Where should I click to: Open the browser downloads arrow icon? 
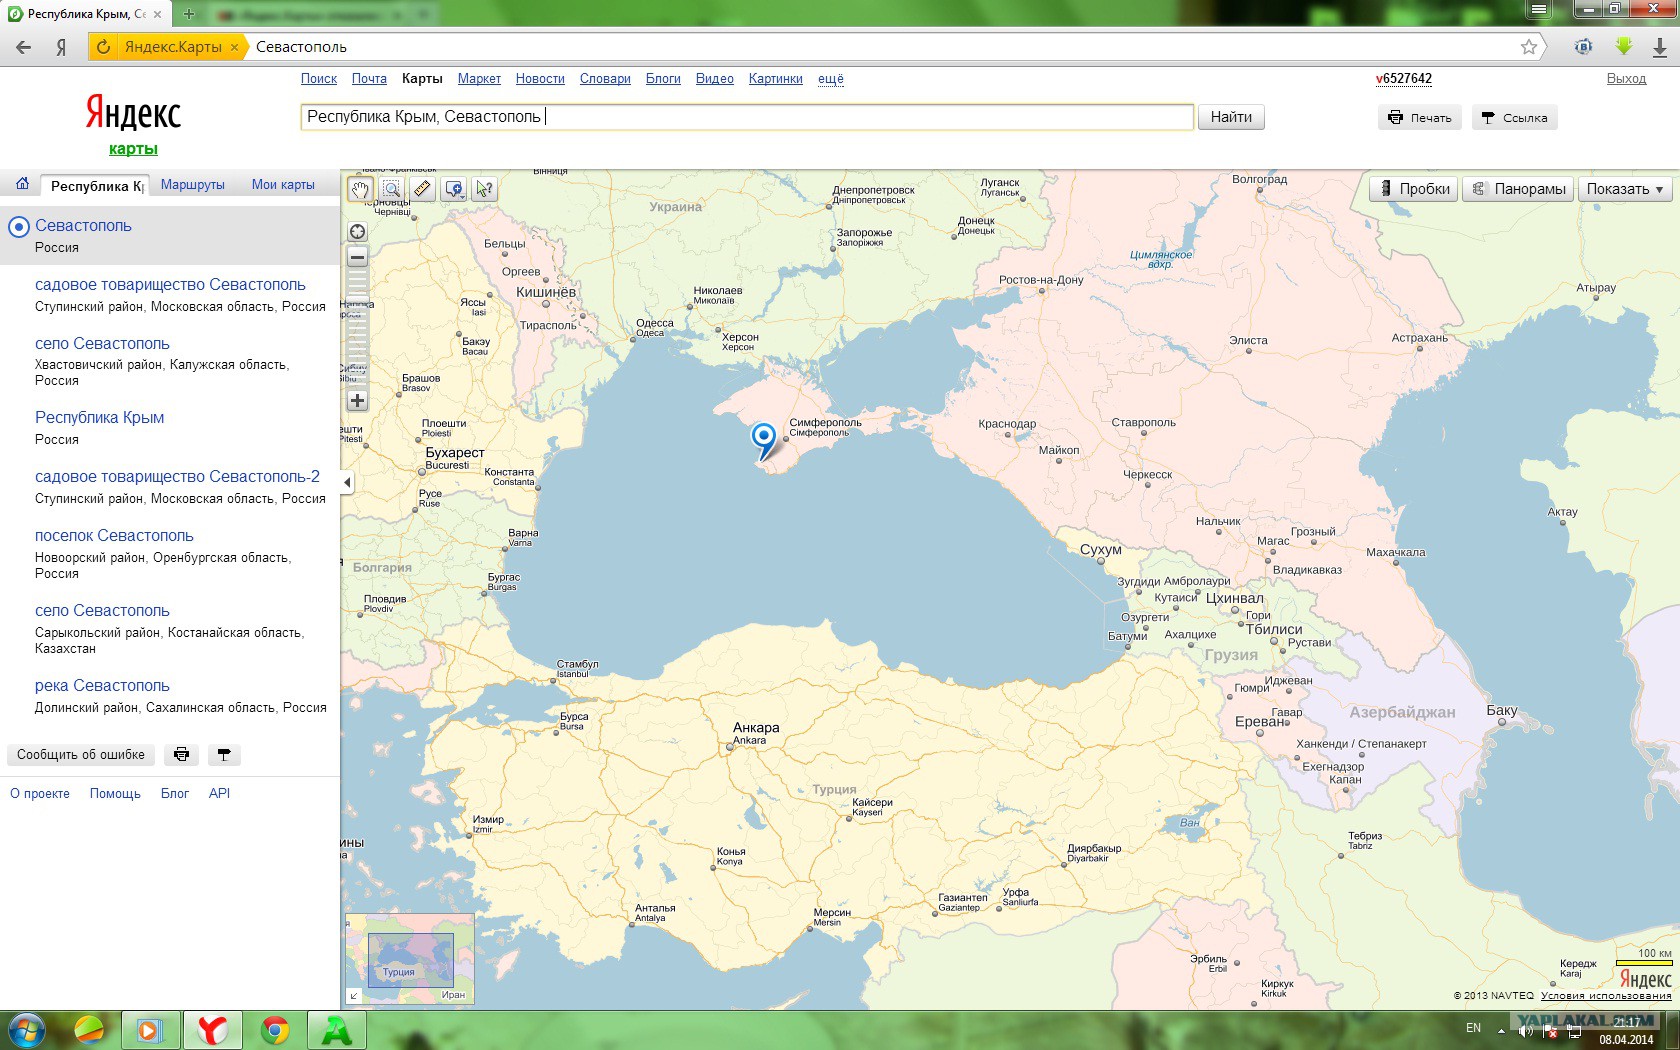coord(1660,47)
